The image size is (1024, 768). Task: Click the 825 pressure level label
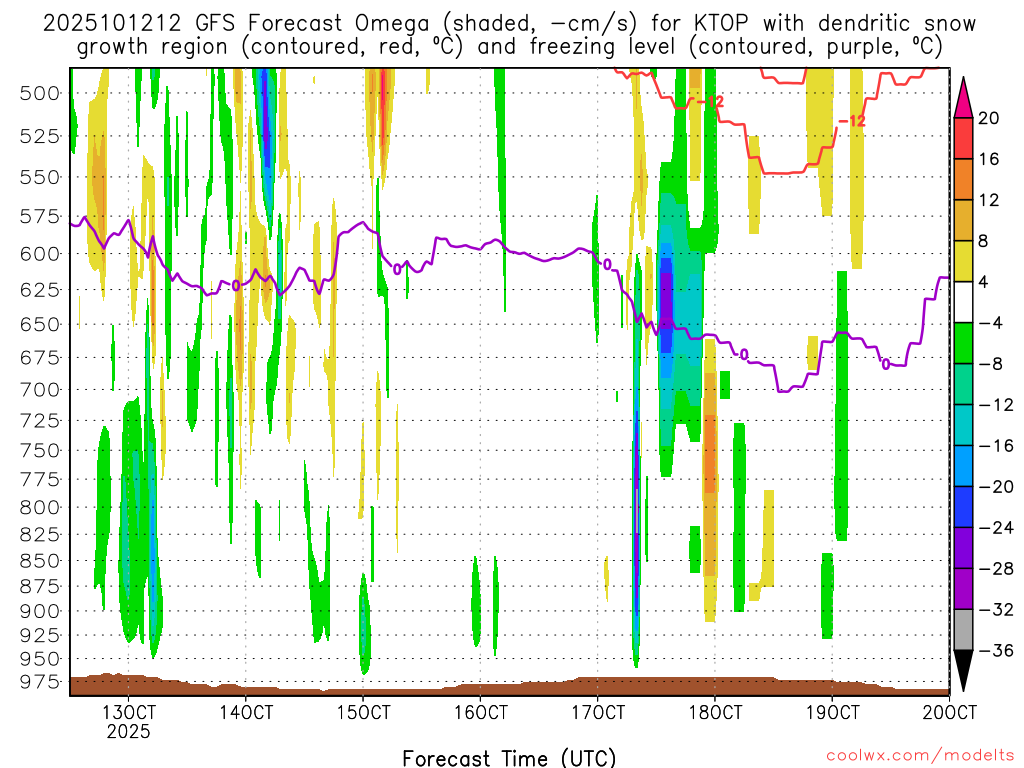40,535
